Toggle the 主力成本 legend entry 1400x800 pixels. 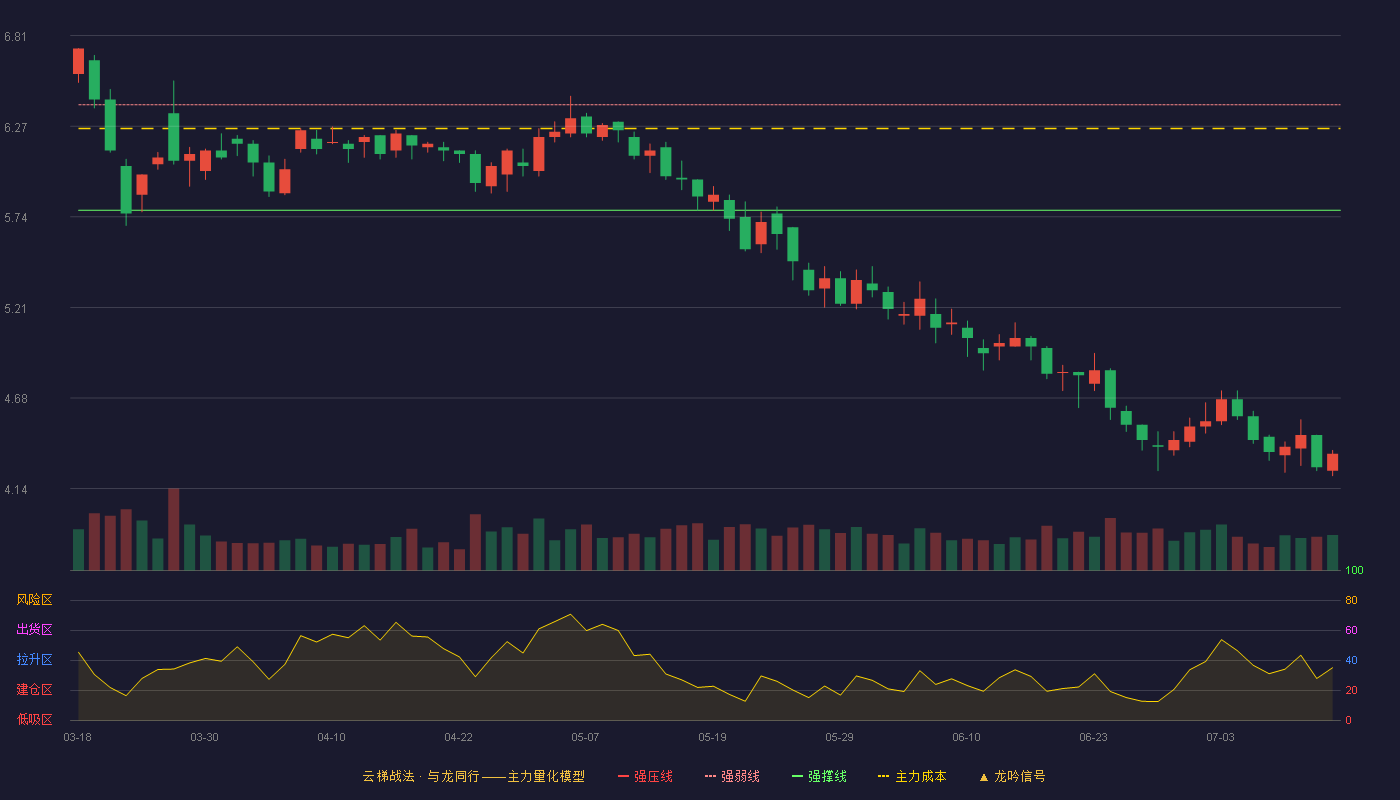pos(911,776)
